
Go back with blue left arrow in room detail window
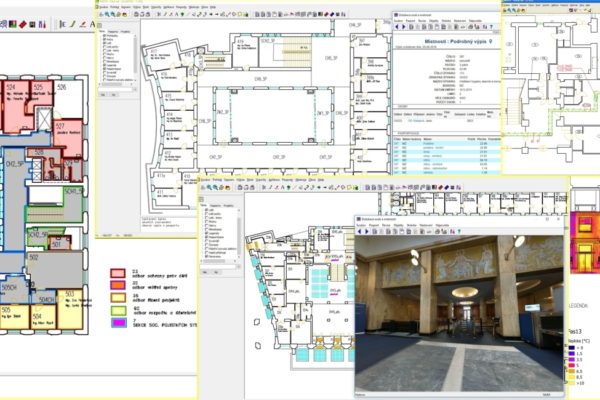[x=397, y=27]
